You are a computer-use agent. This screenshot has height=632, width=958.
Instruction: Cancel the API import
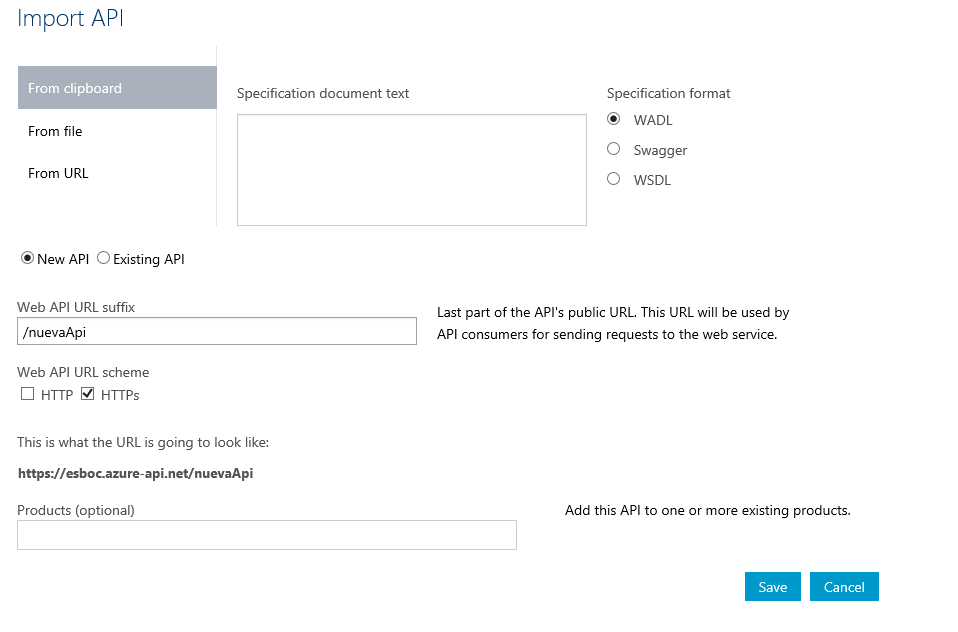tap(844, 587)
